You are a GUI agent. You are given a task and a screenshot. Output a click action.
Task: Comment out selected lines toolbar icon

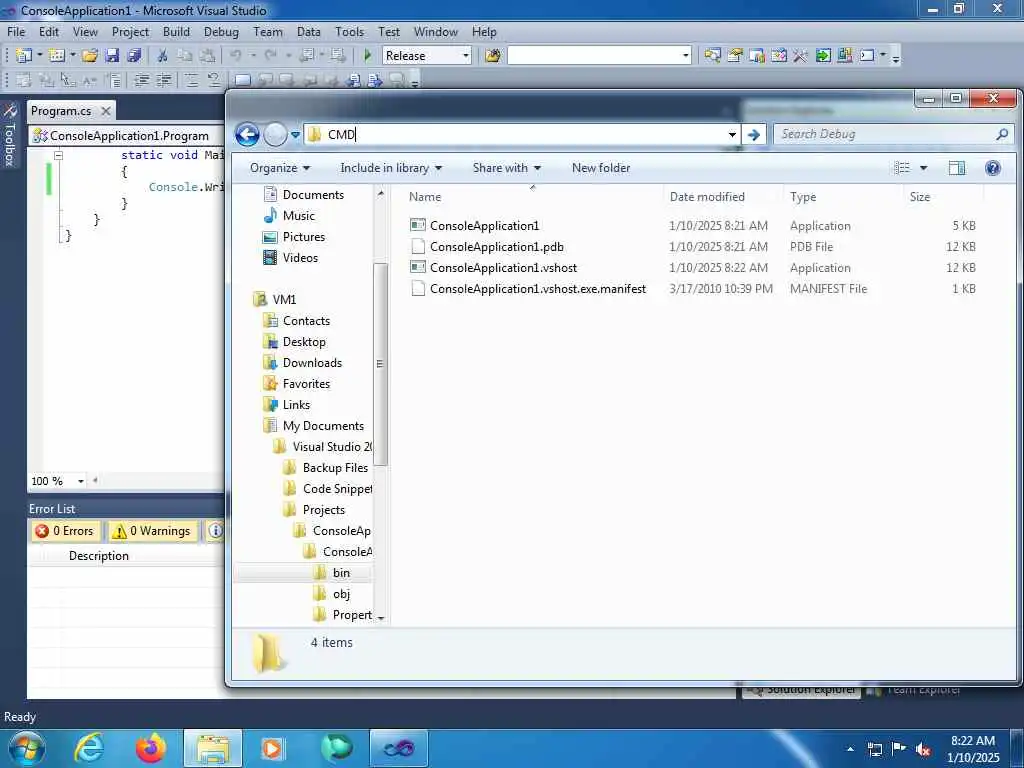point(191,80)
